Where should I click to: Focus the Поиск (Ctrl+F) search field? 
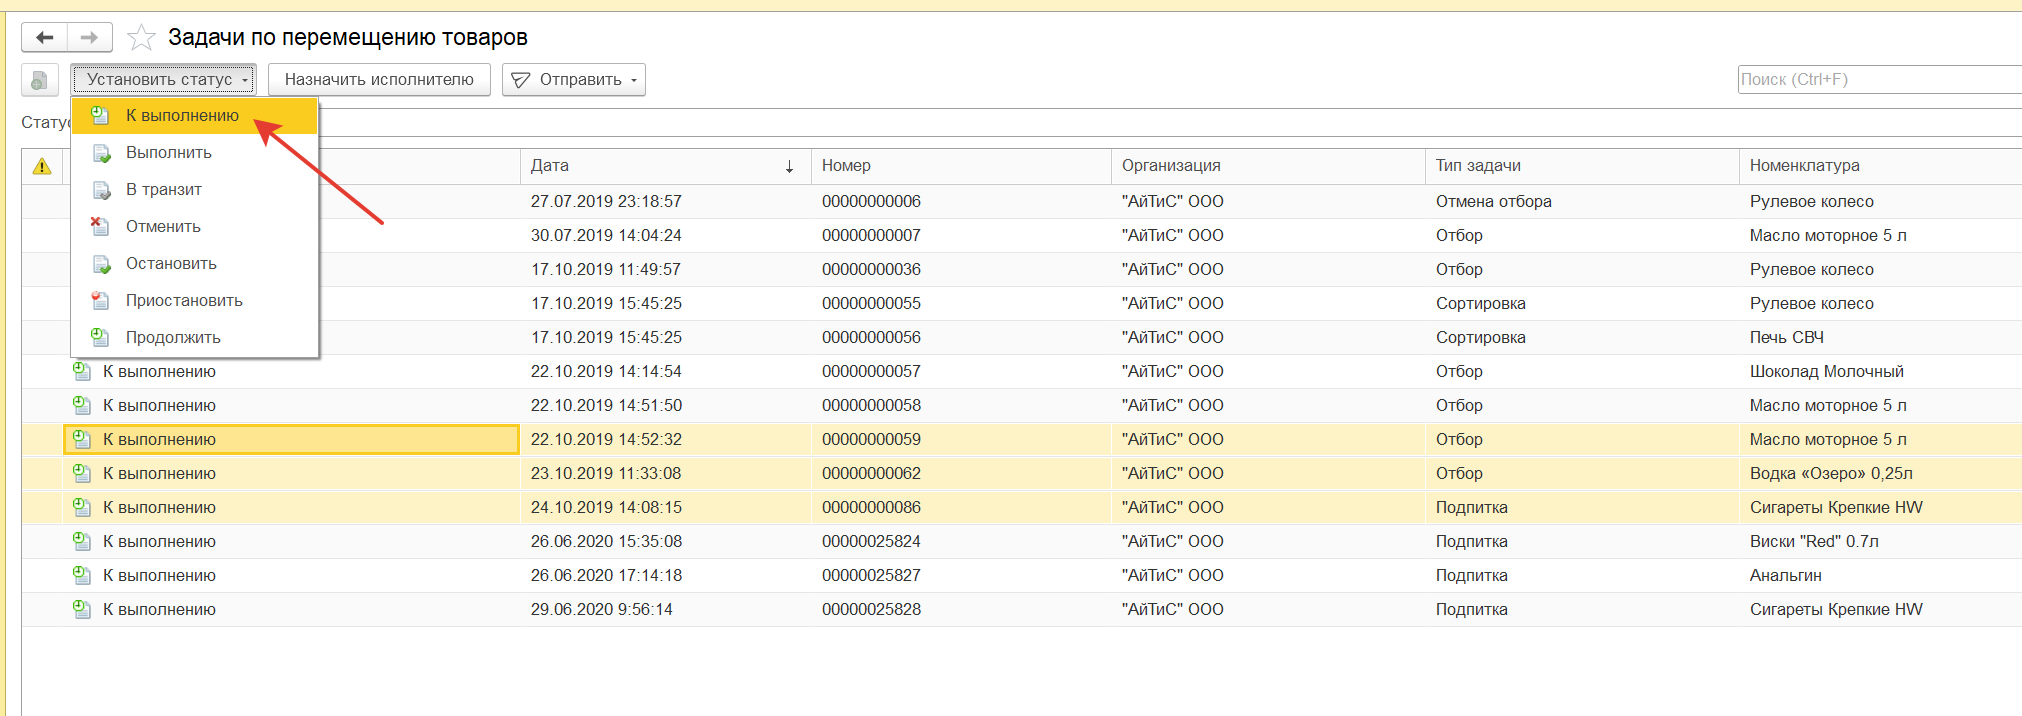tap(1880, 80)
